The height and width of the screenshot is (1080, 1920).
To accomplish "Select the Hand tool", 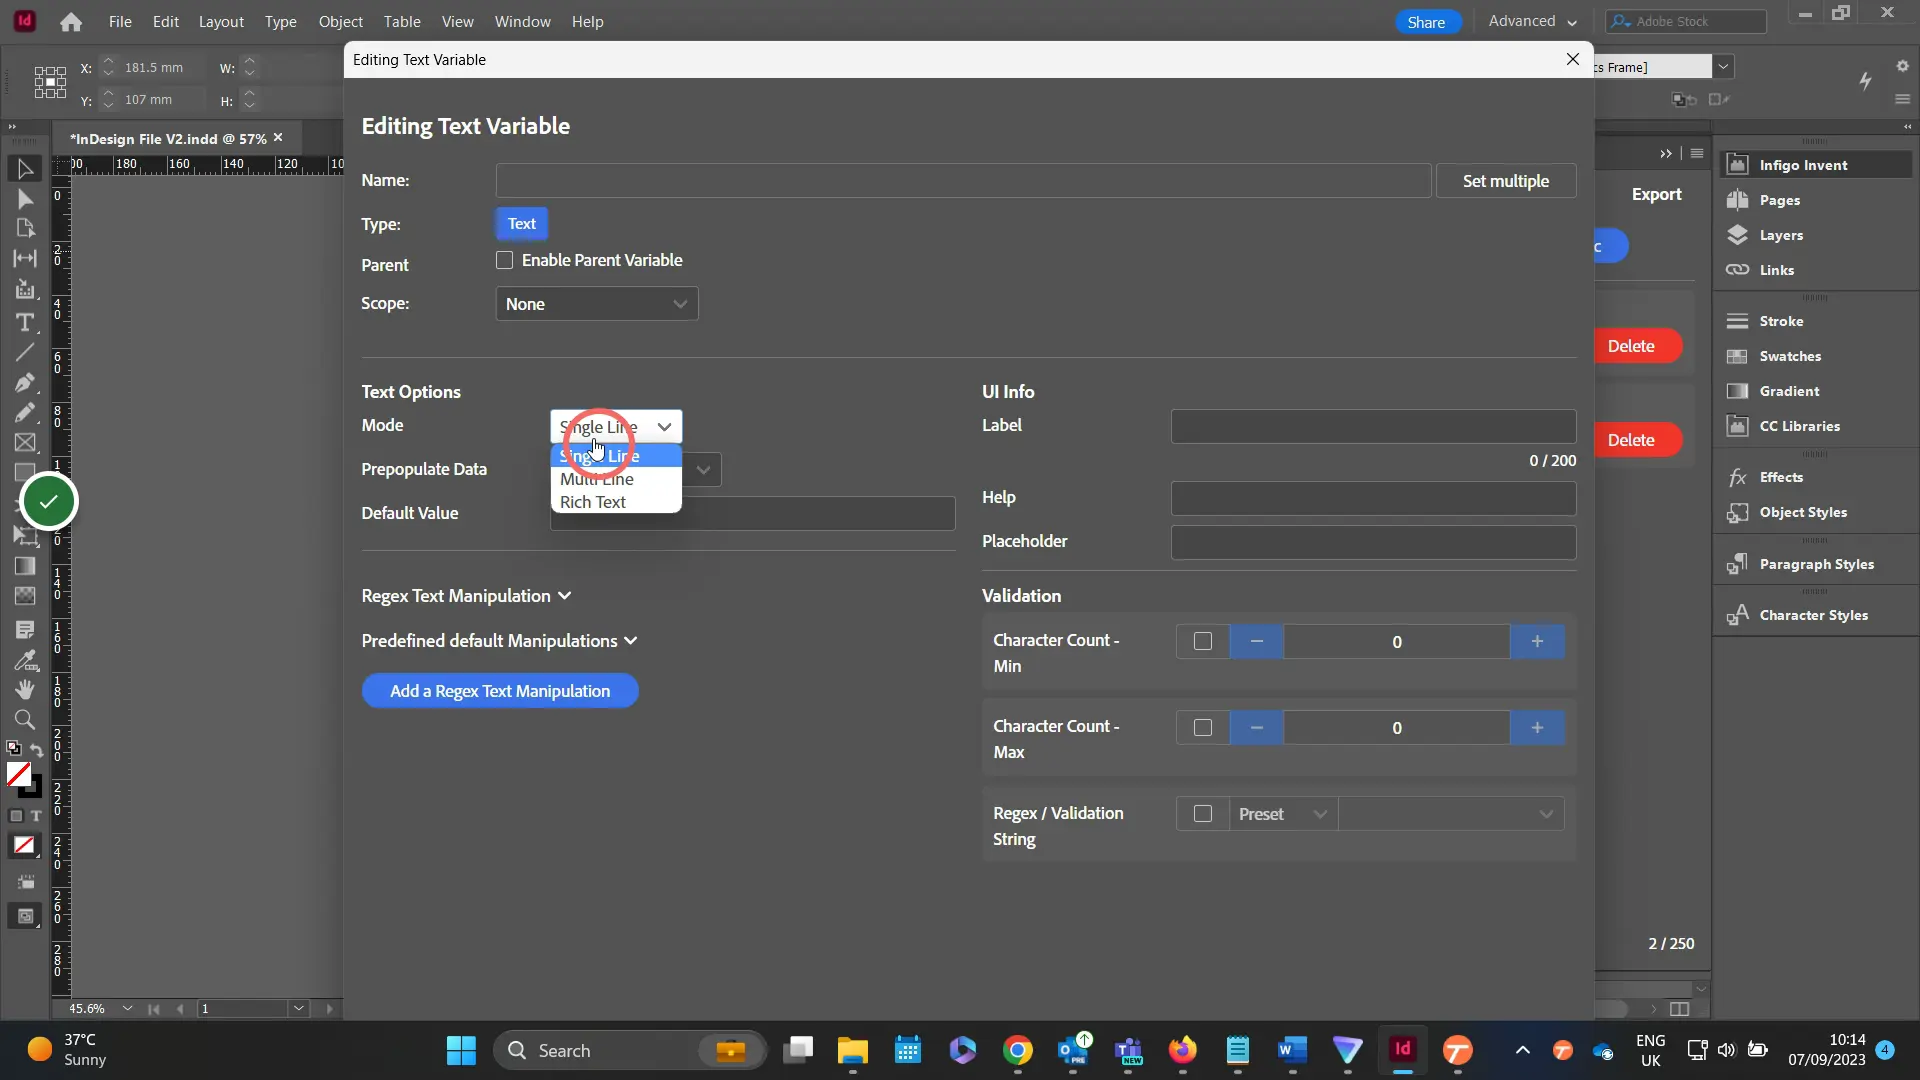I will [x=25, y=689].
